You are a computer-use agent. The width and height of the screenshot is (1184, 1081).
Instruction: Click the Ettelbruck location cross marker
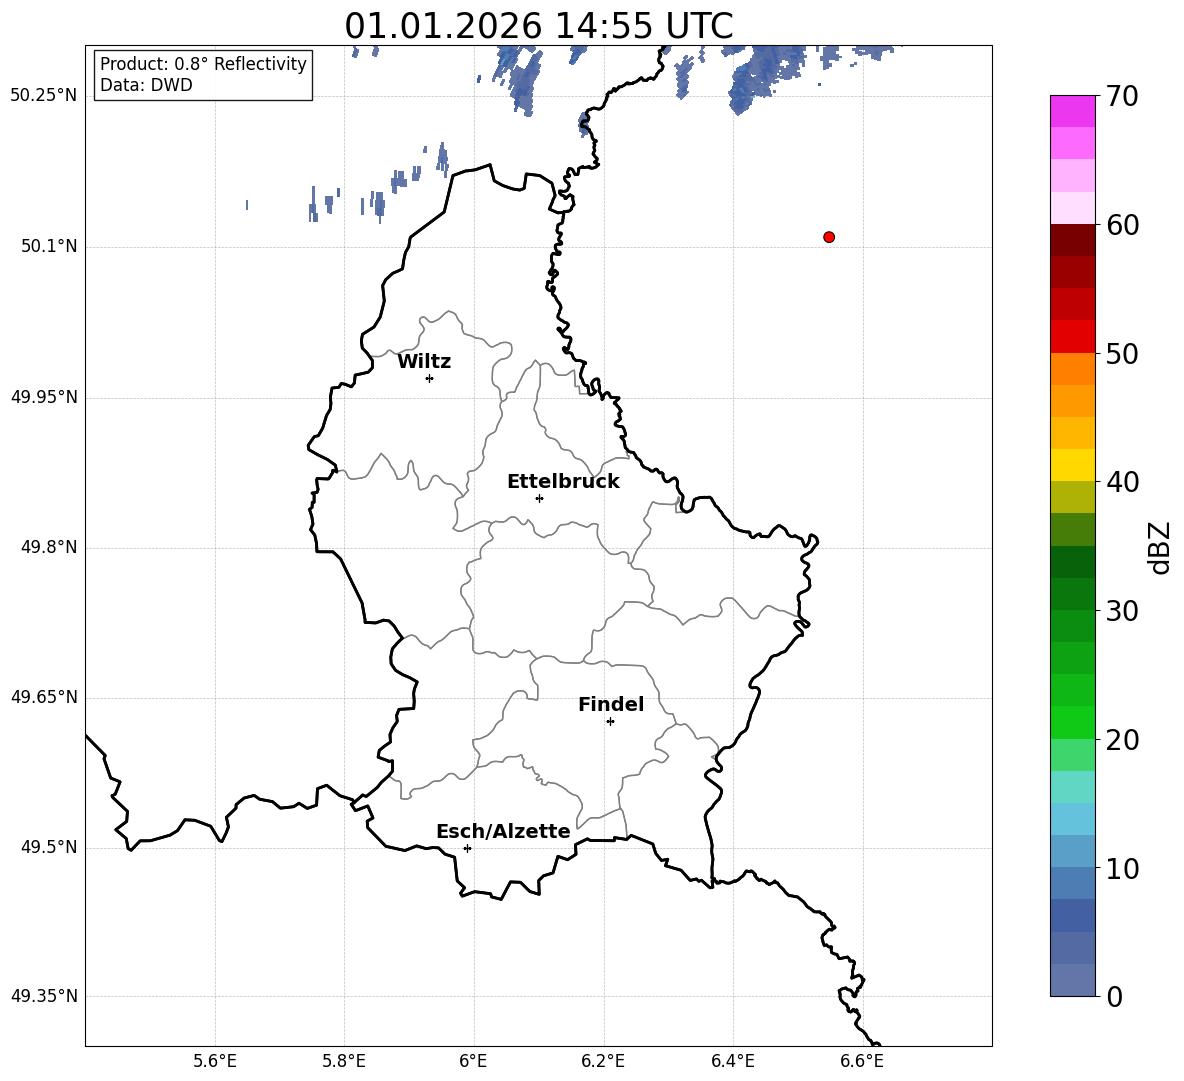point(539,498)
